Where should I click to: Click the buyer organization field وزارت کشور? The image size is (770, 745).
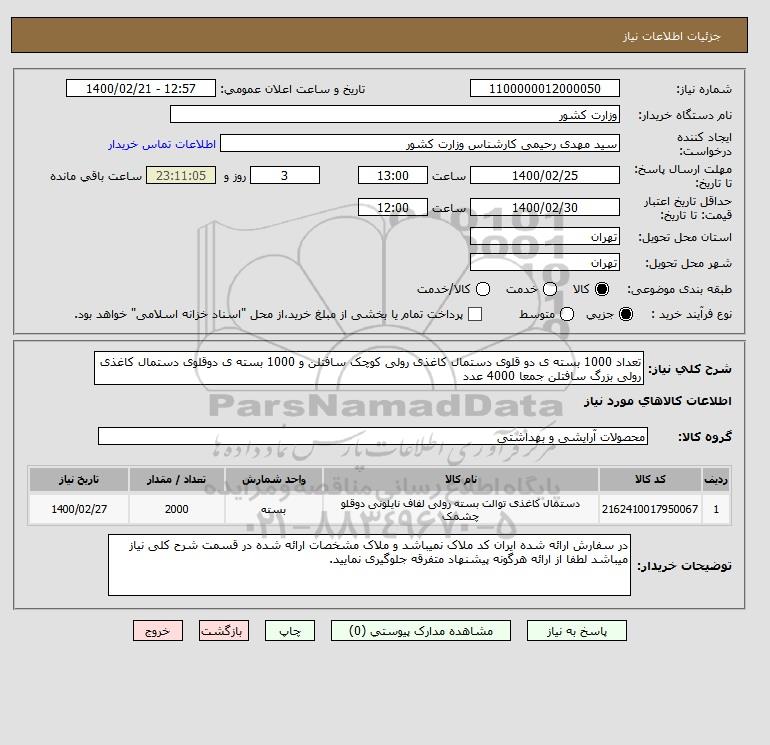click(x=395, y=114)
